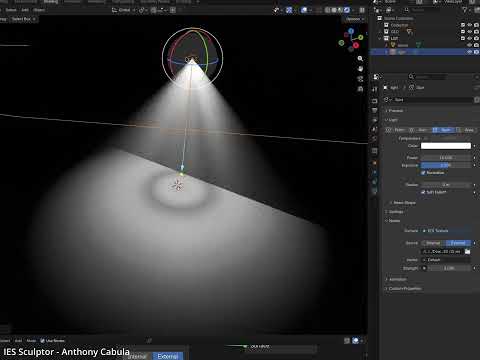Expand the Animation panel
The height and width of the screenshot is (360, 480).
[396, 279]
